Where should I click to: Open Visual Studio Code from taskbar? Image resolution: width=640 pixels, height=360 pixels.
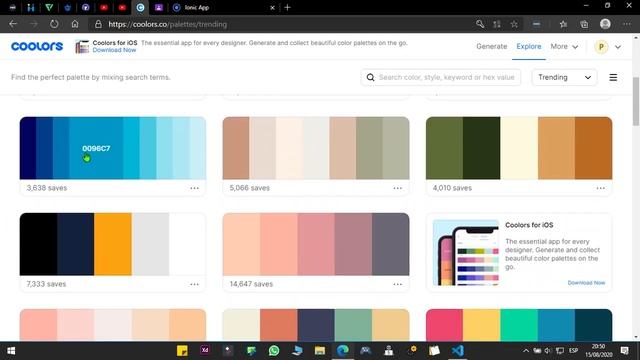pos(458,351)
